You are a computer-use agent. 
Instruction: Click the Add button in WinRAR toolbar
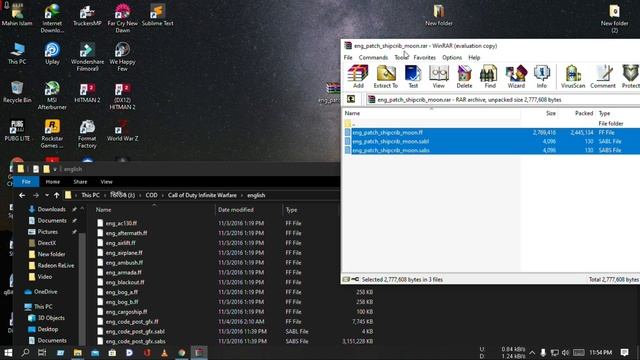[358, 76]
